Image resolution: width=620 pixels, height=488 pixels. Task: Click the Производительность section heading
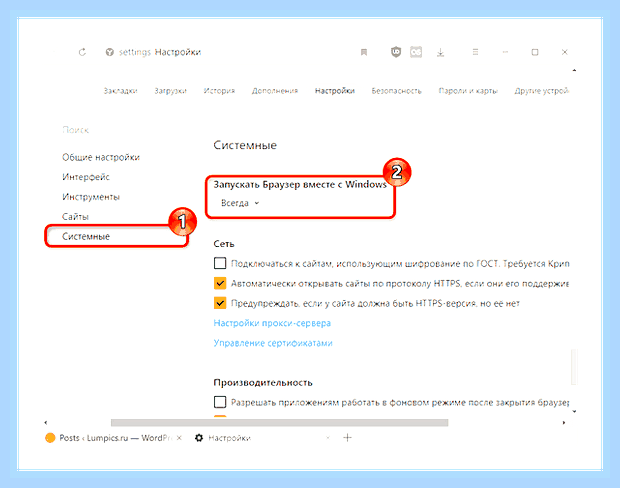point(263,382)
